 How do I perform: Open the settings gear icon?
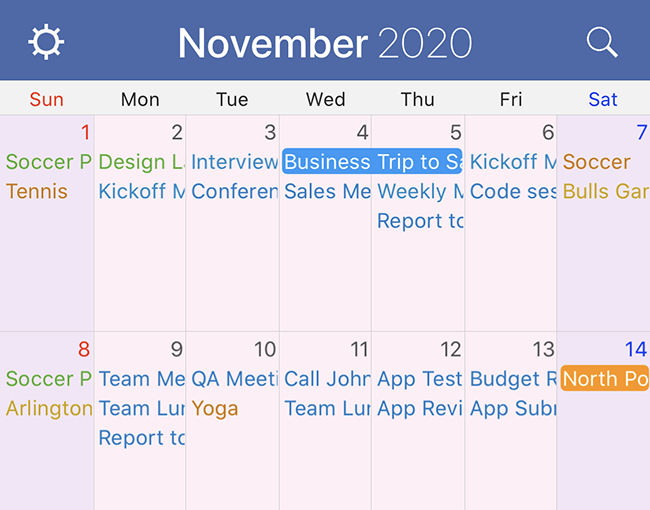46,42
